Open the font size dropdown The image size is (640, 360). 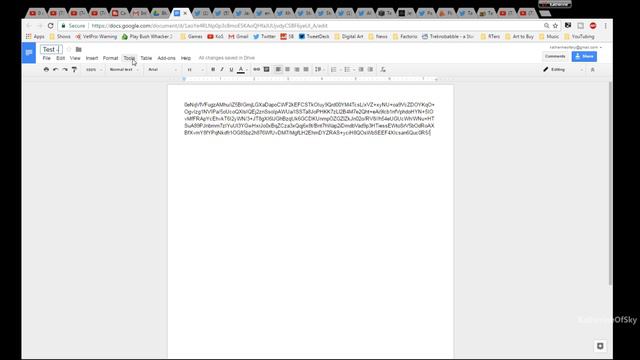(195, 70)
